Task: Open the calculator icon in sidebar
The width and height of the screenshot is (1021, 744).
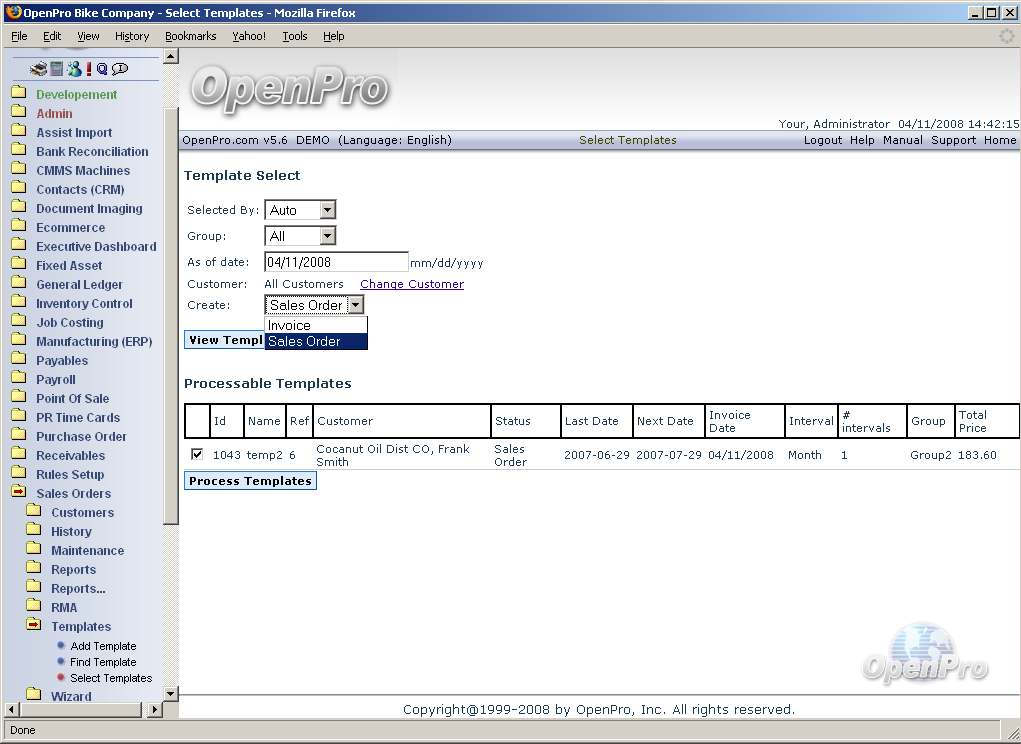Action: 57,69
